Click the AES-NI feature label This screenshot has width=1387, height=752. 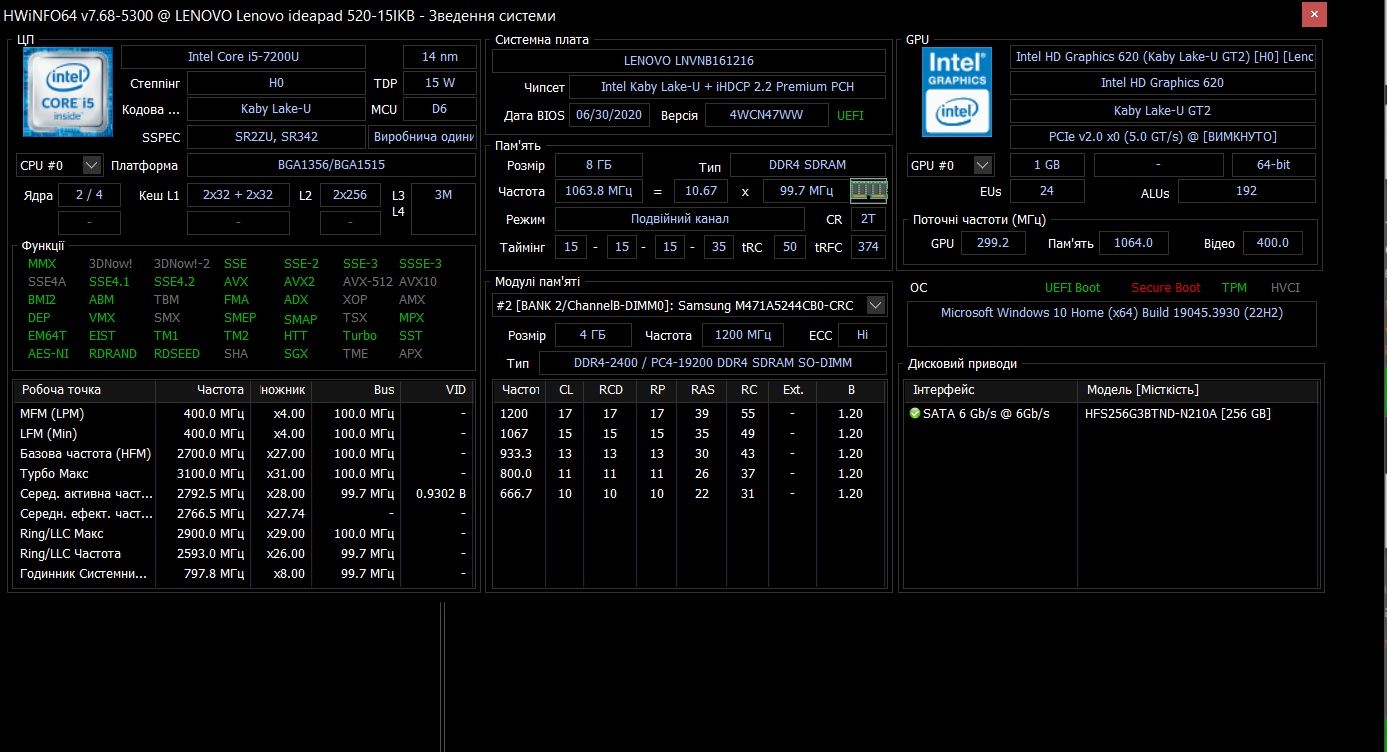(x=48, y=354)
